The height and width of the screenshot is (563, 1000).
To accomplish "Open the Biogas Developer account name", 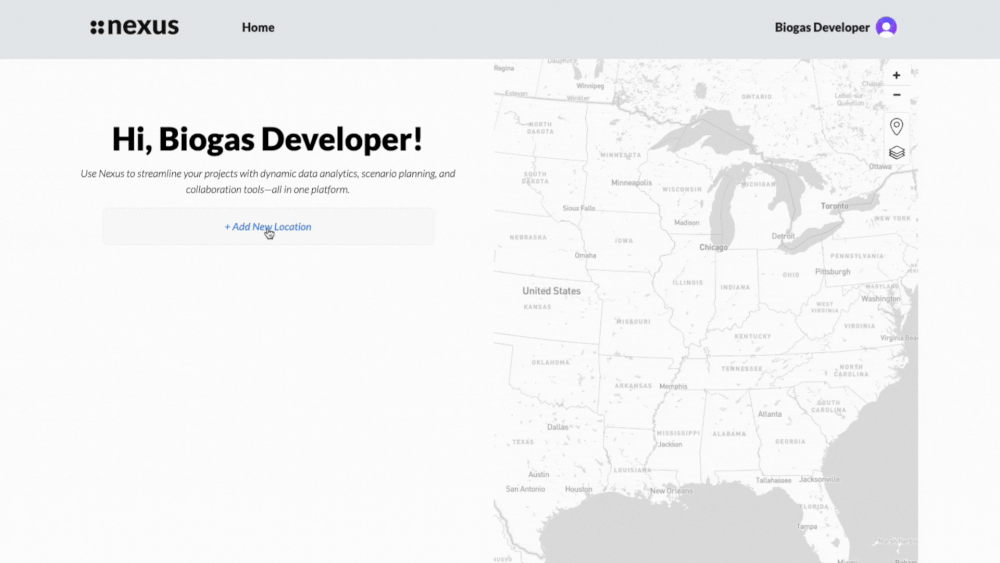I will click(821, 27).
